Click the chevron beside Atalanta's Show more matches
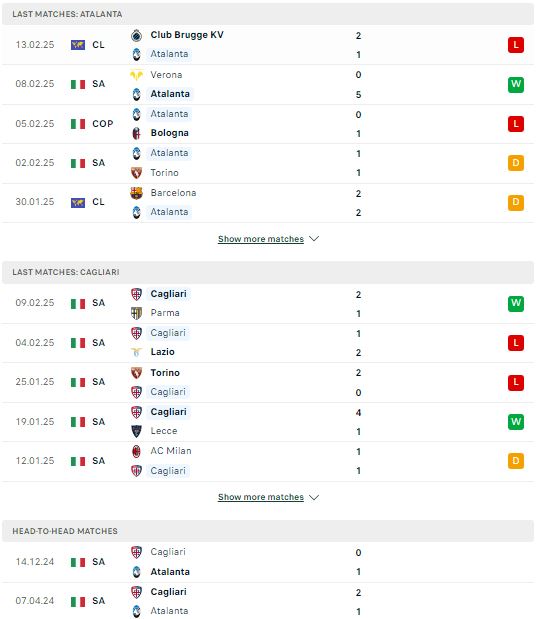 314,239
